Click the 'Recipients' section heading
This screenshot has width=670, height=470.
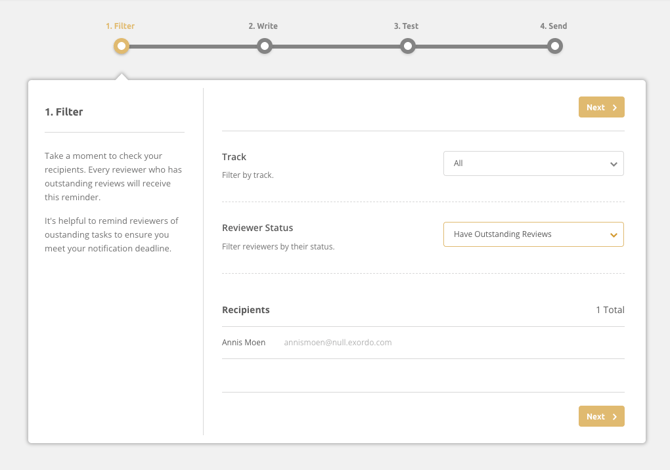coord(246,310)
